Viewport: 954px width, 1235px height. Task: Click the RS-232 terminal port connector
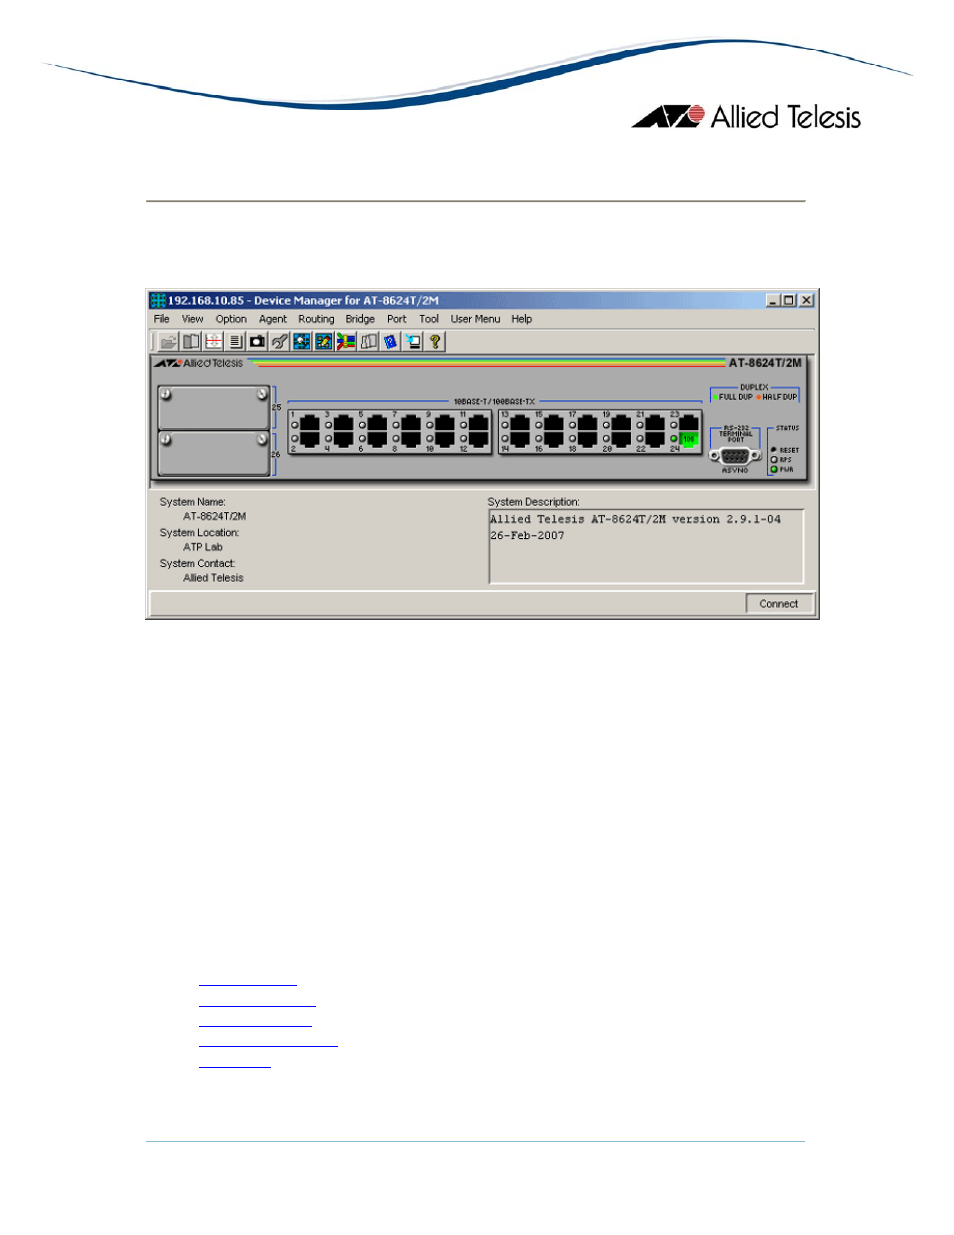(735, 455)
